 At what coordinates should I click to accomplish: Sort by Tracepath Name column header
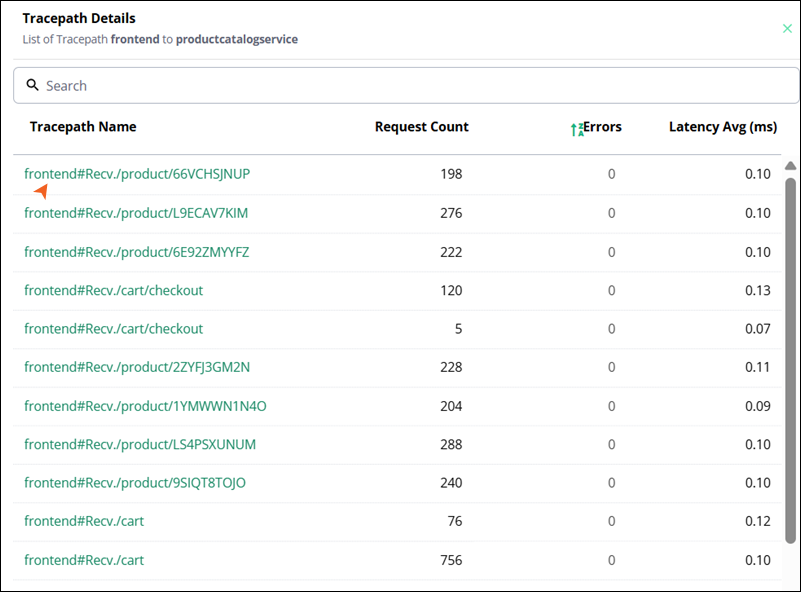83,127
